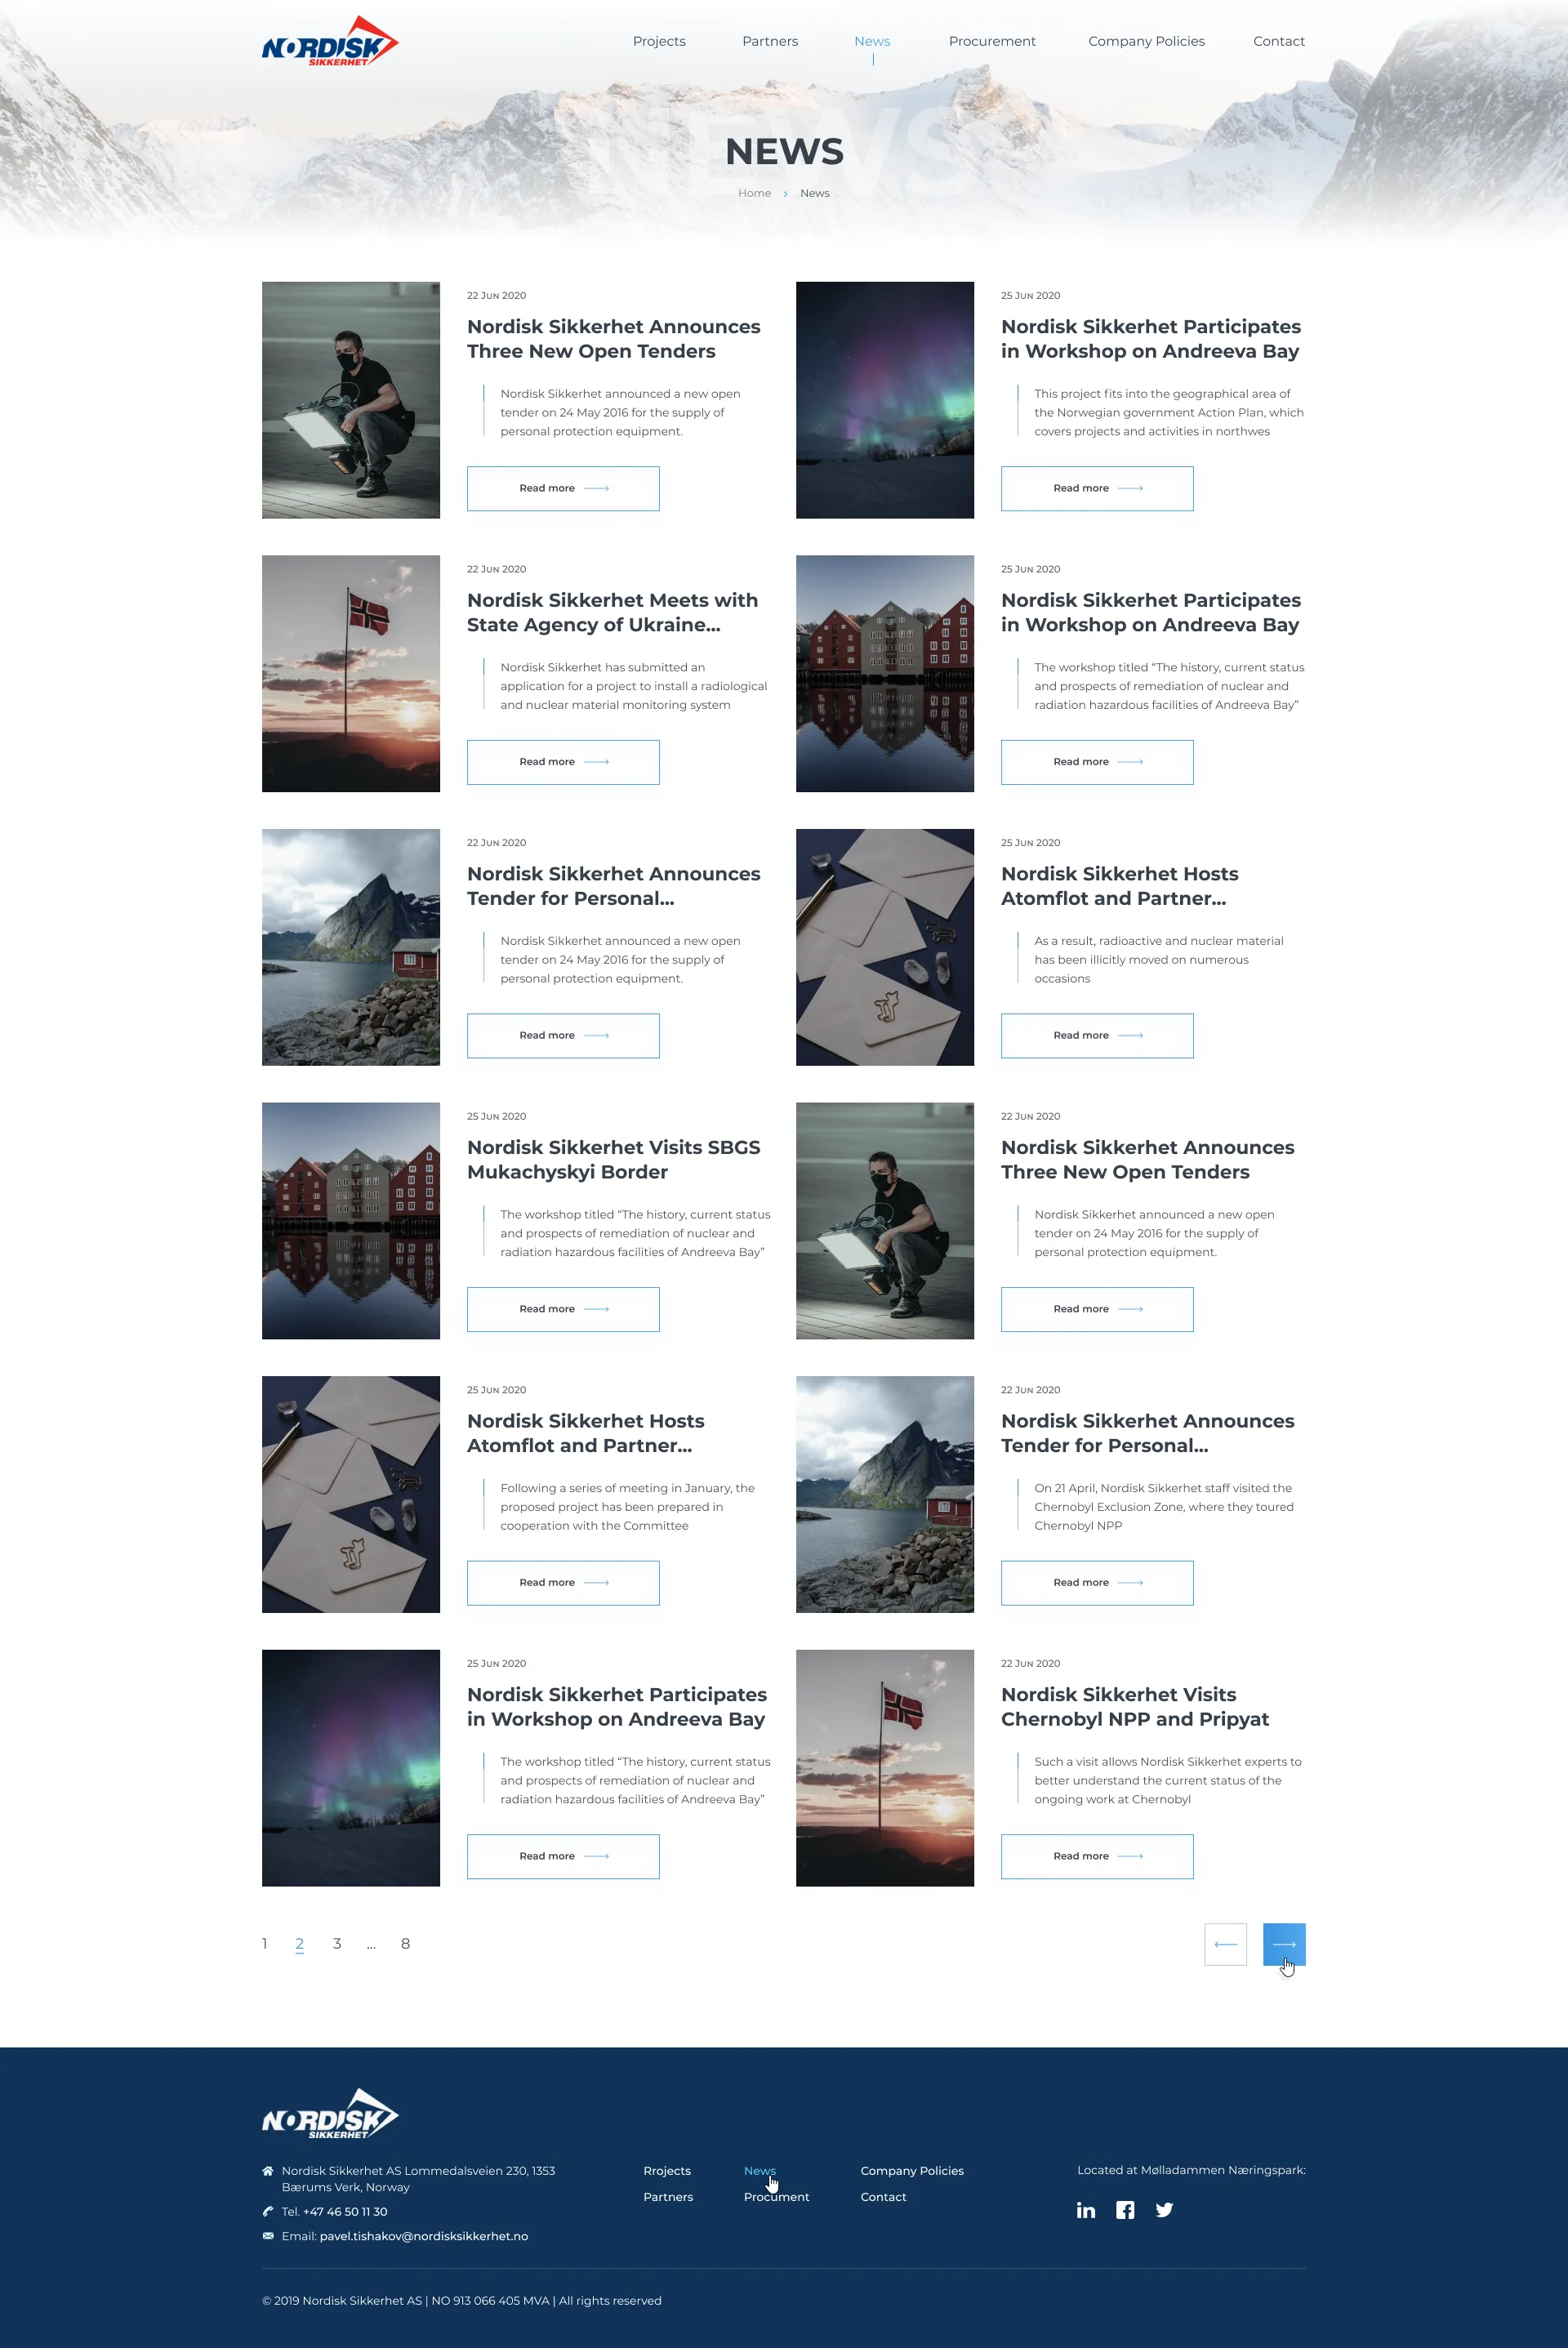This screenshot has height=2348, width=1568.
Task: Click Projects link in the footer
Action: coord(667,2171)
